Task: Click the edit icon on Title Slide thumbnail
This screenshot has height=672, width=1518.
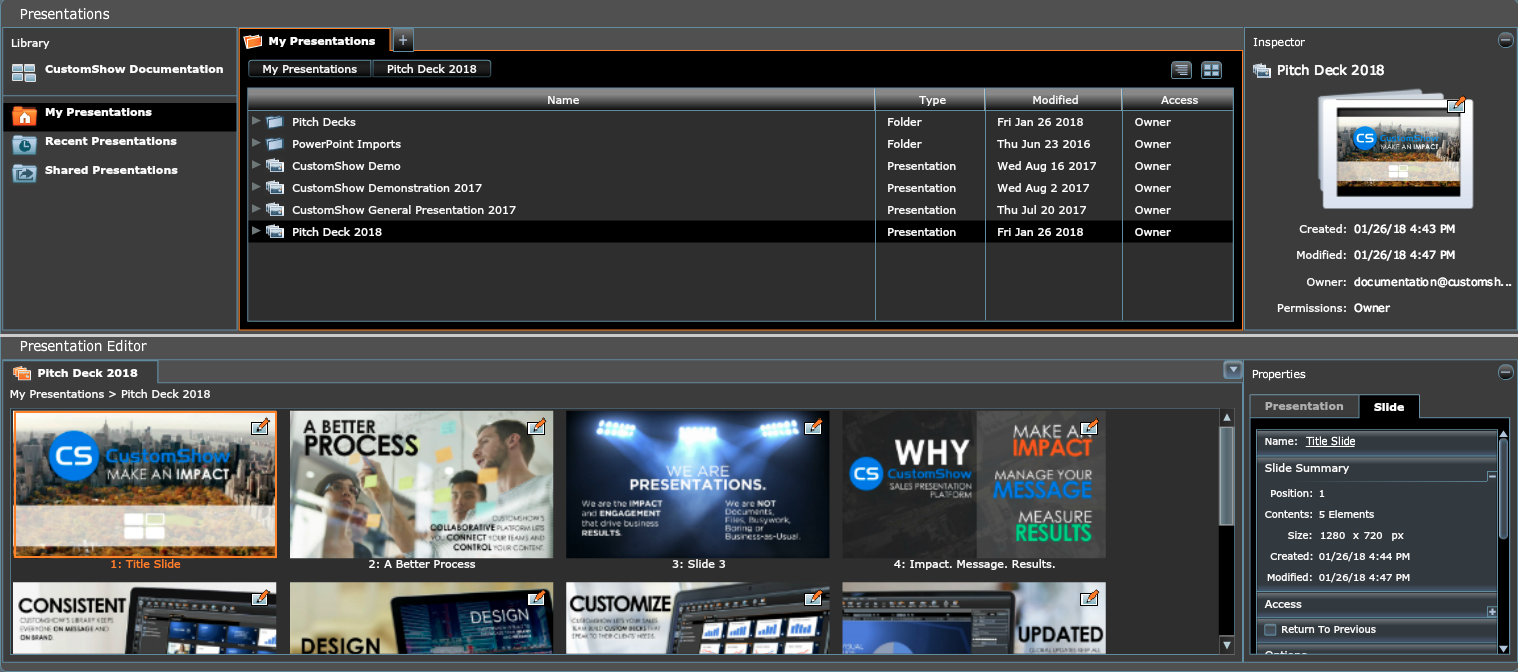Action: [260, 427]
